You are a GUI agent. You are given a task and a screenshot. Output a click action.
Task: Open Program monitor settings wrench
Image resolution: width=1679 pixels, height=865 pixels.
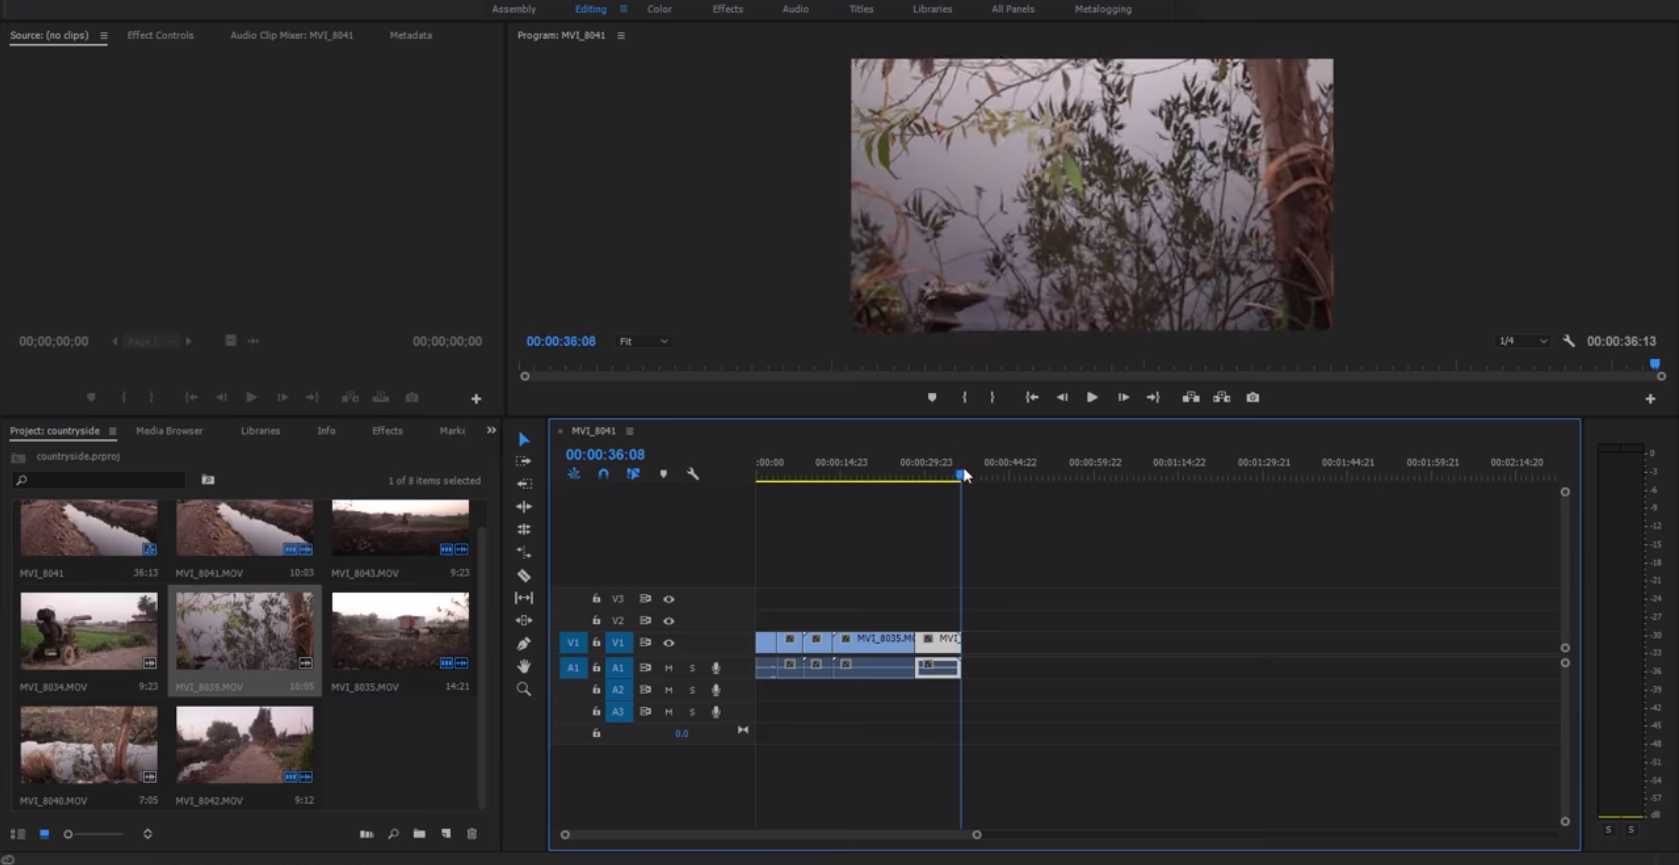(1569, 341)
